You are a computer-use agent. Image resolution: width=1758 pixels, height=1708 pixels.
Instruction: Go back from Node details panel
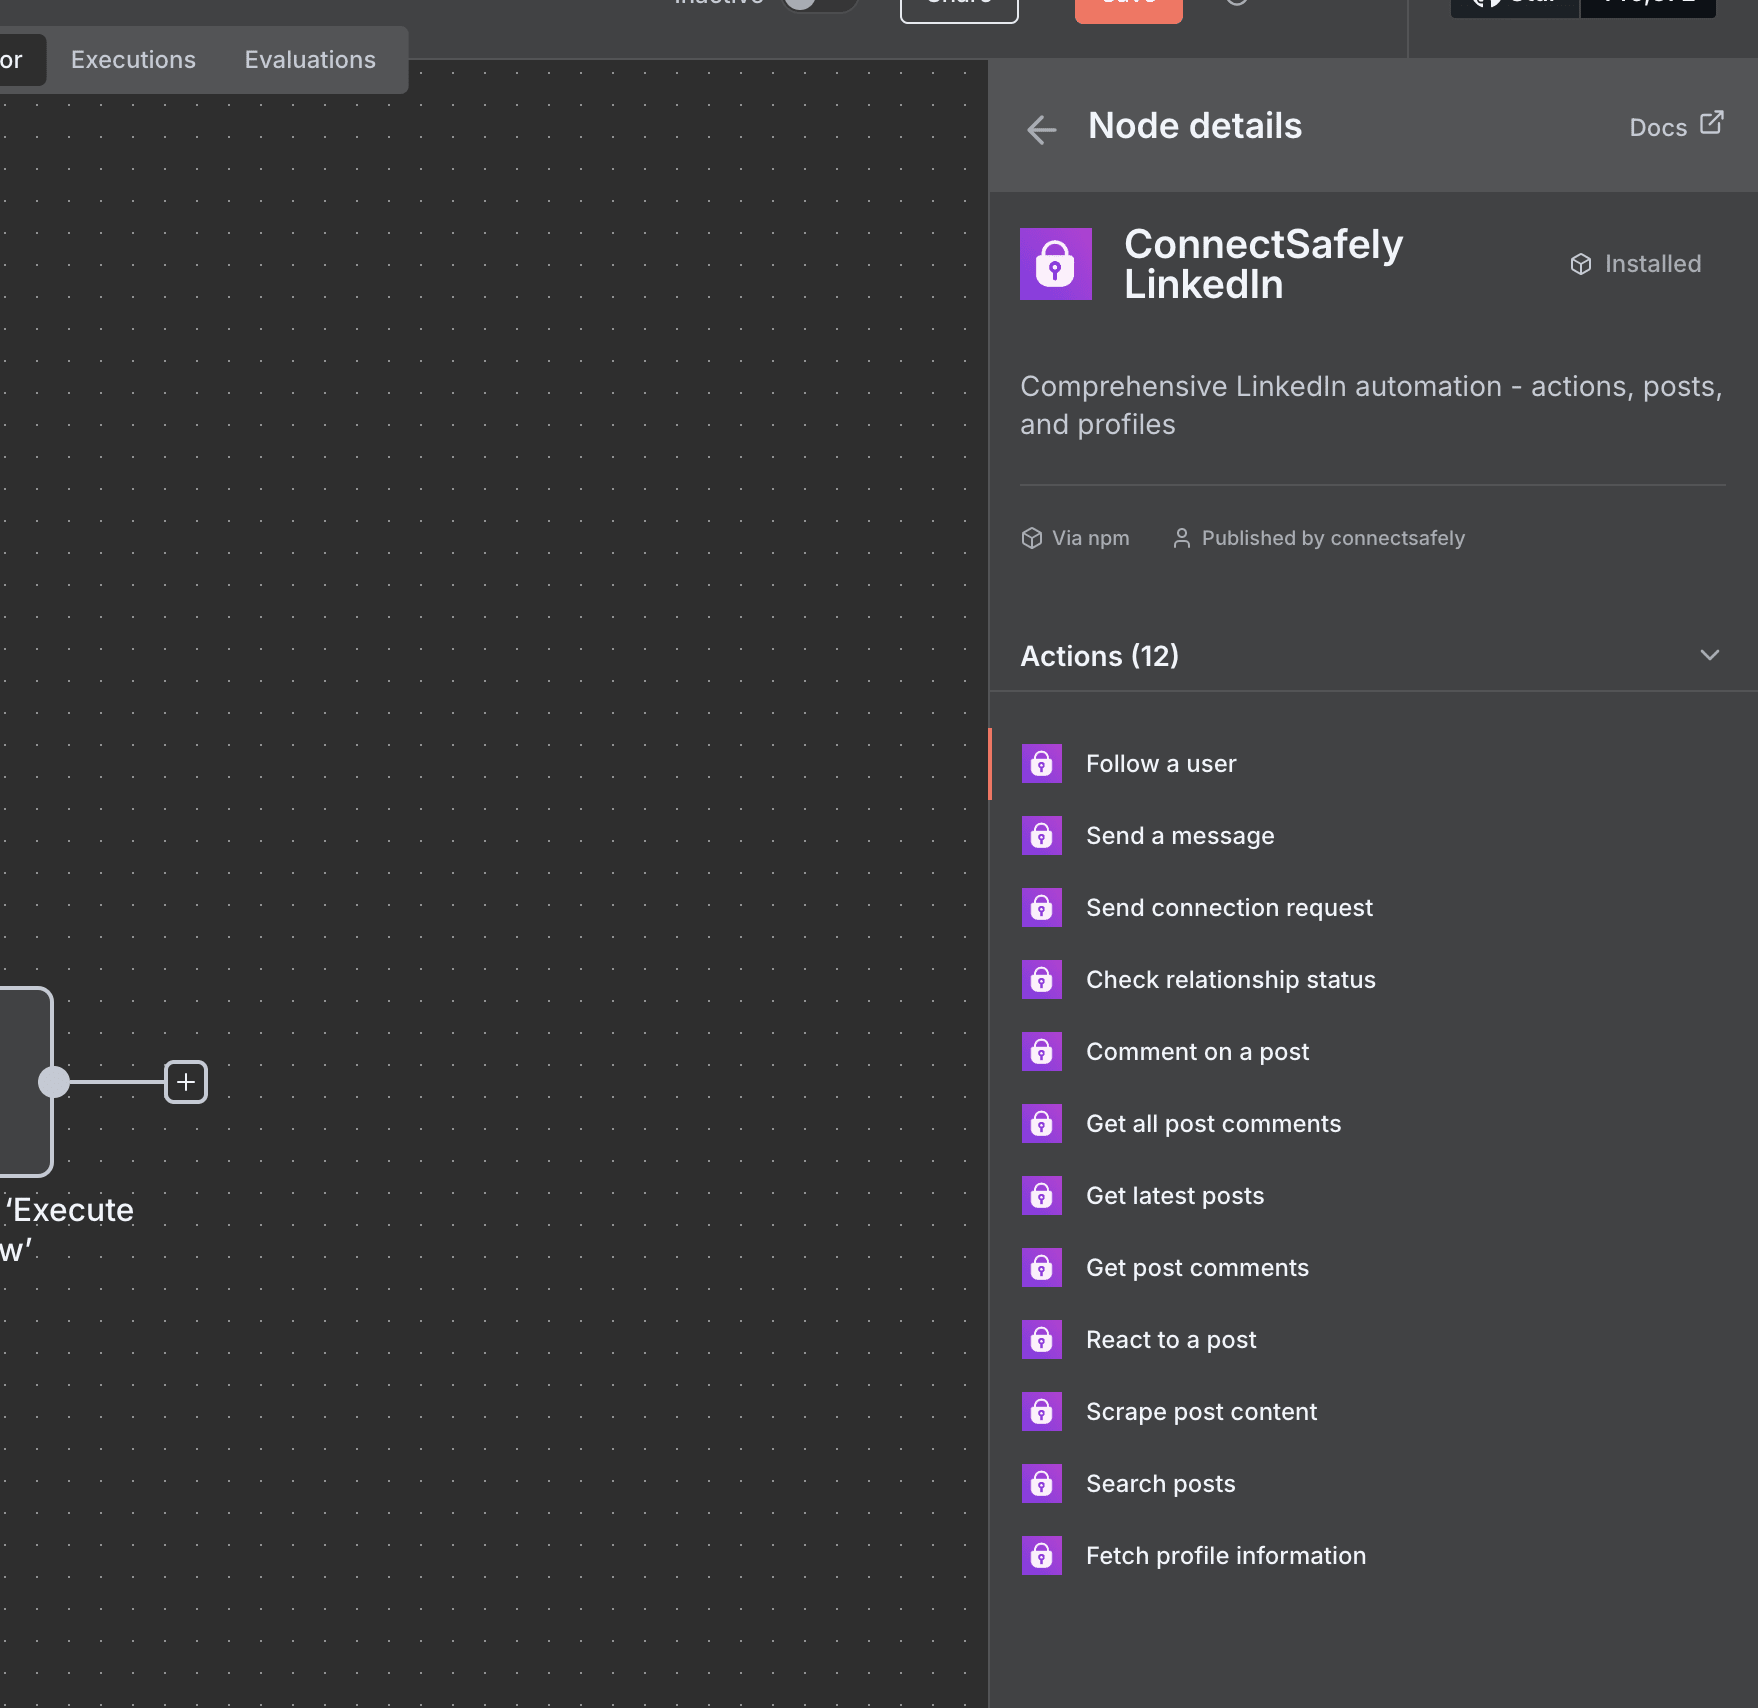point(1042,130)
